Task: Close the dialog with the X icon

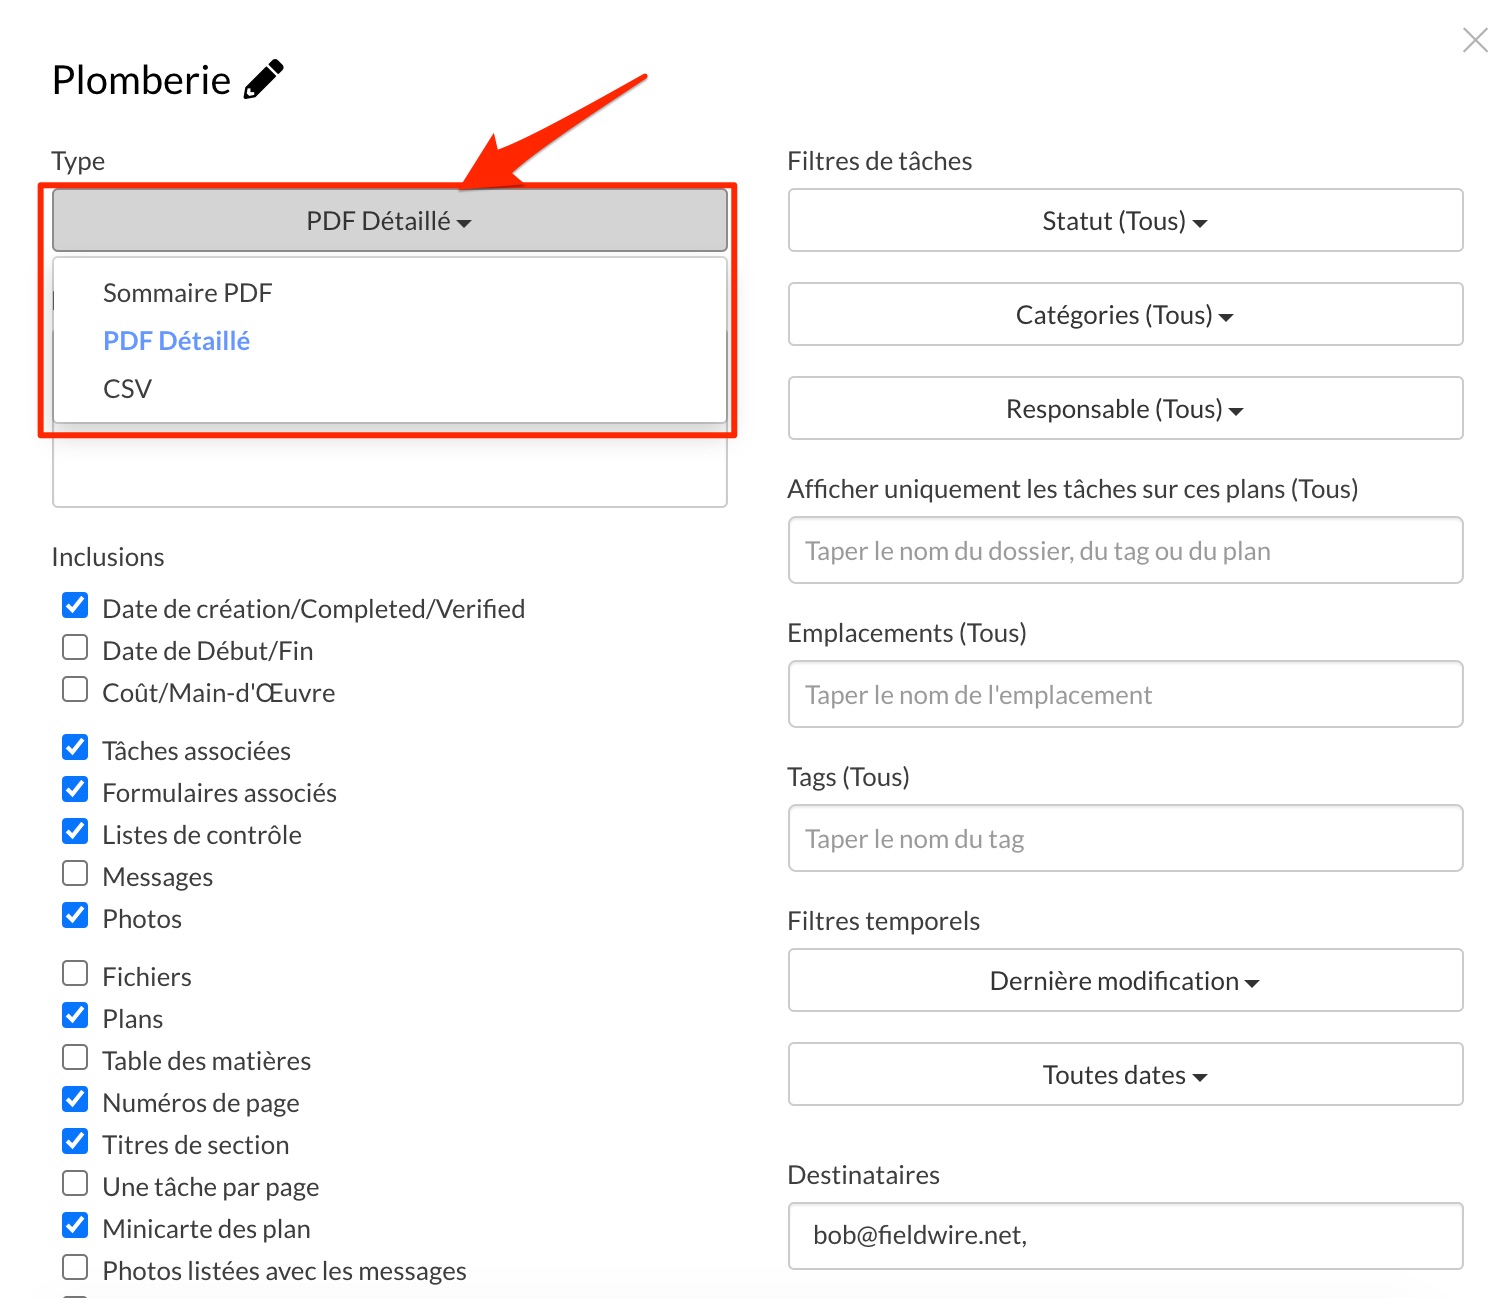Action: [1475, 40]
